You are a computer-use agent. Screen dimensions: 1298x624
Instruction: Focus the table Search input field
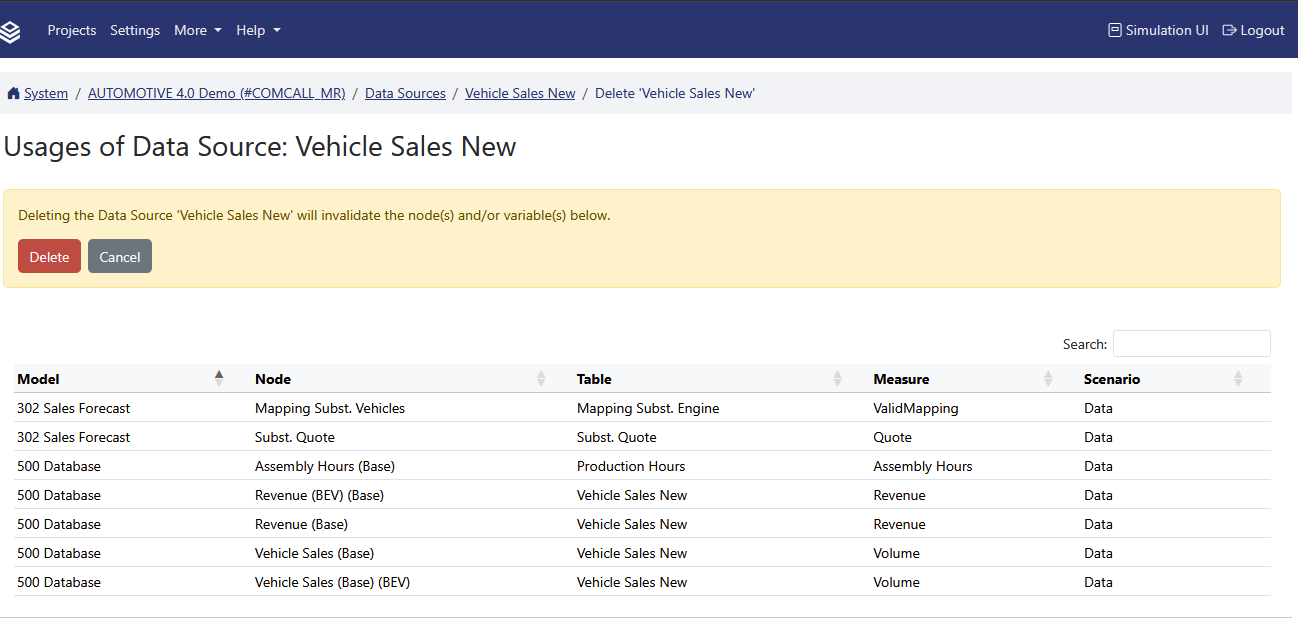pos(1191,344)
